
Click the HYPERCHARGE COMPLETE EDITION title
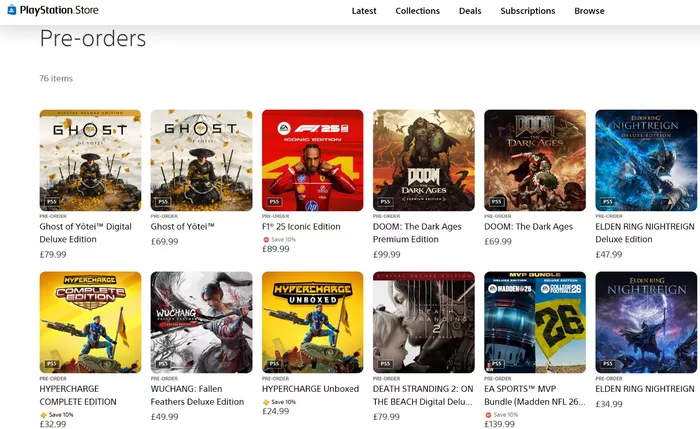(x=78, y=396)
